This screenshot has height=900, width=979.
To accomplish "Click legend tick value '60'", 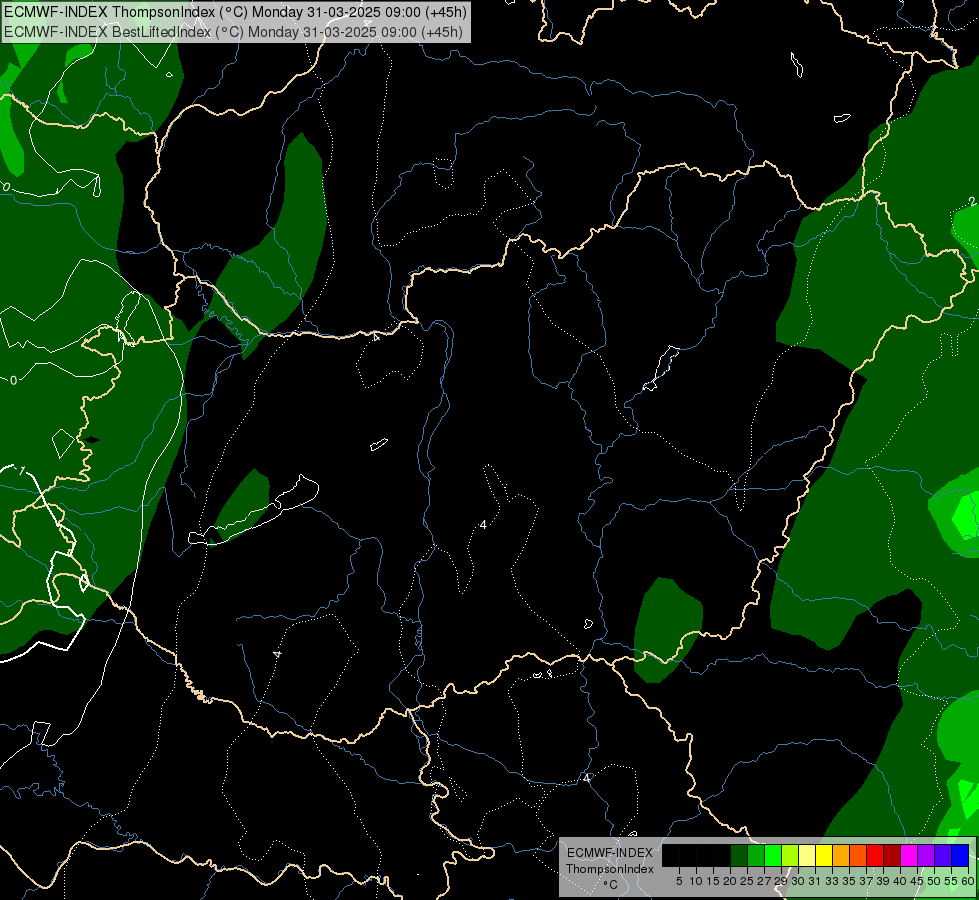I will (x=968, y=881).
